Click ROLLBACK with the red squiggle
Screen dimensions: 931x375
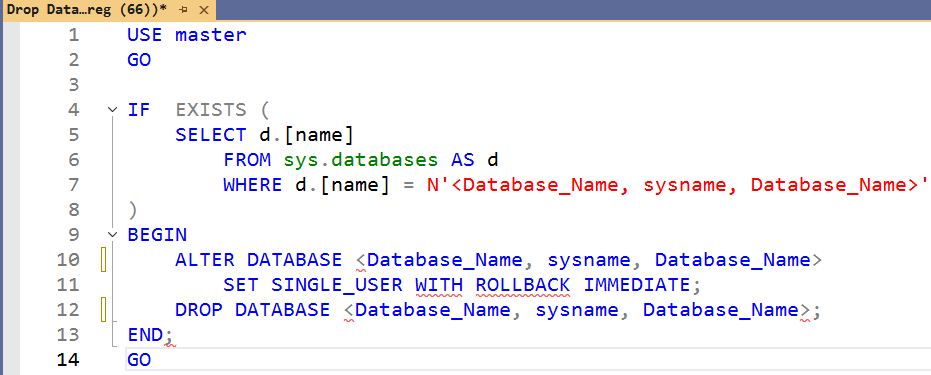pos(522,285)
